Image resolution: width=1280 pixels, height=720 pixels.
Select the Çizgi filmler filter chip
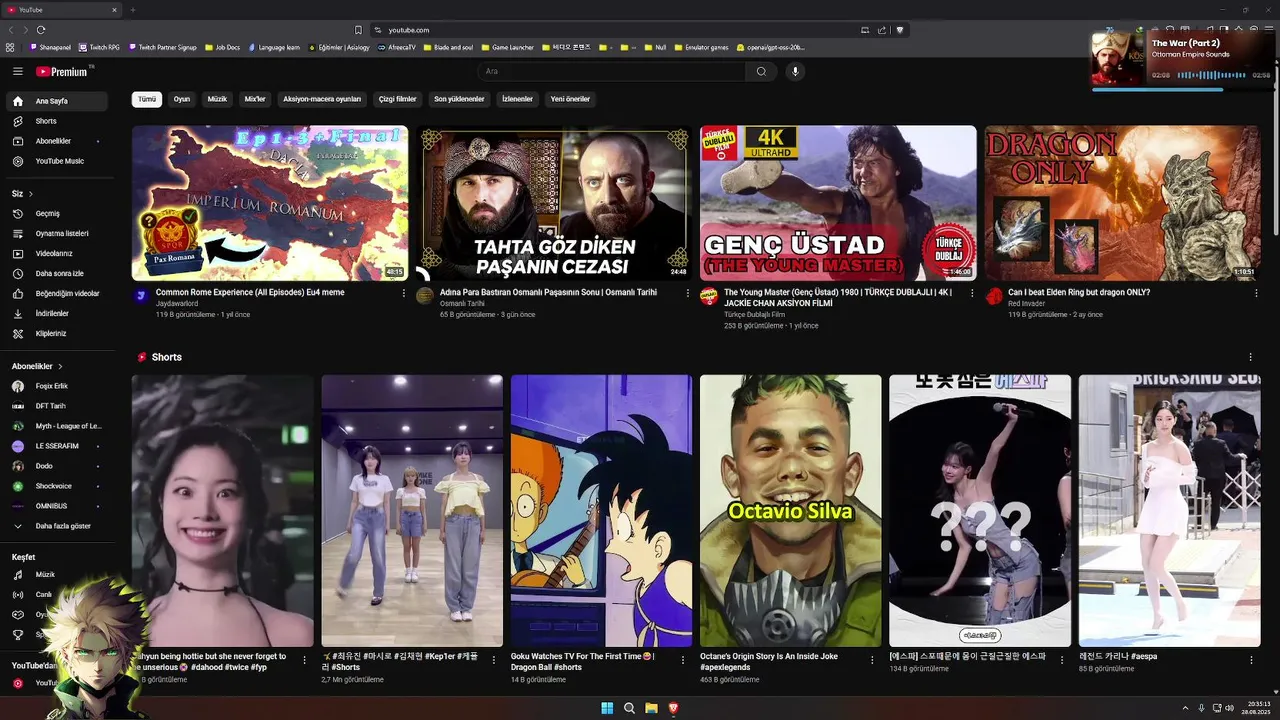[x=397, y=99]
